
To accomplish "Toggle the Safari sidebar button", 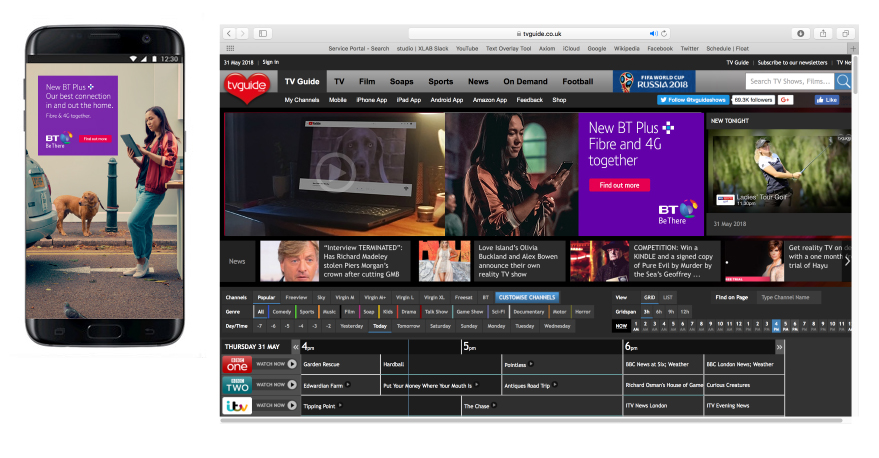I will point(263,33).
